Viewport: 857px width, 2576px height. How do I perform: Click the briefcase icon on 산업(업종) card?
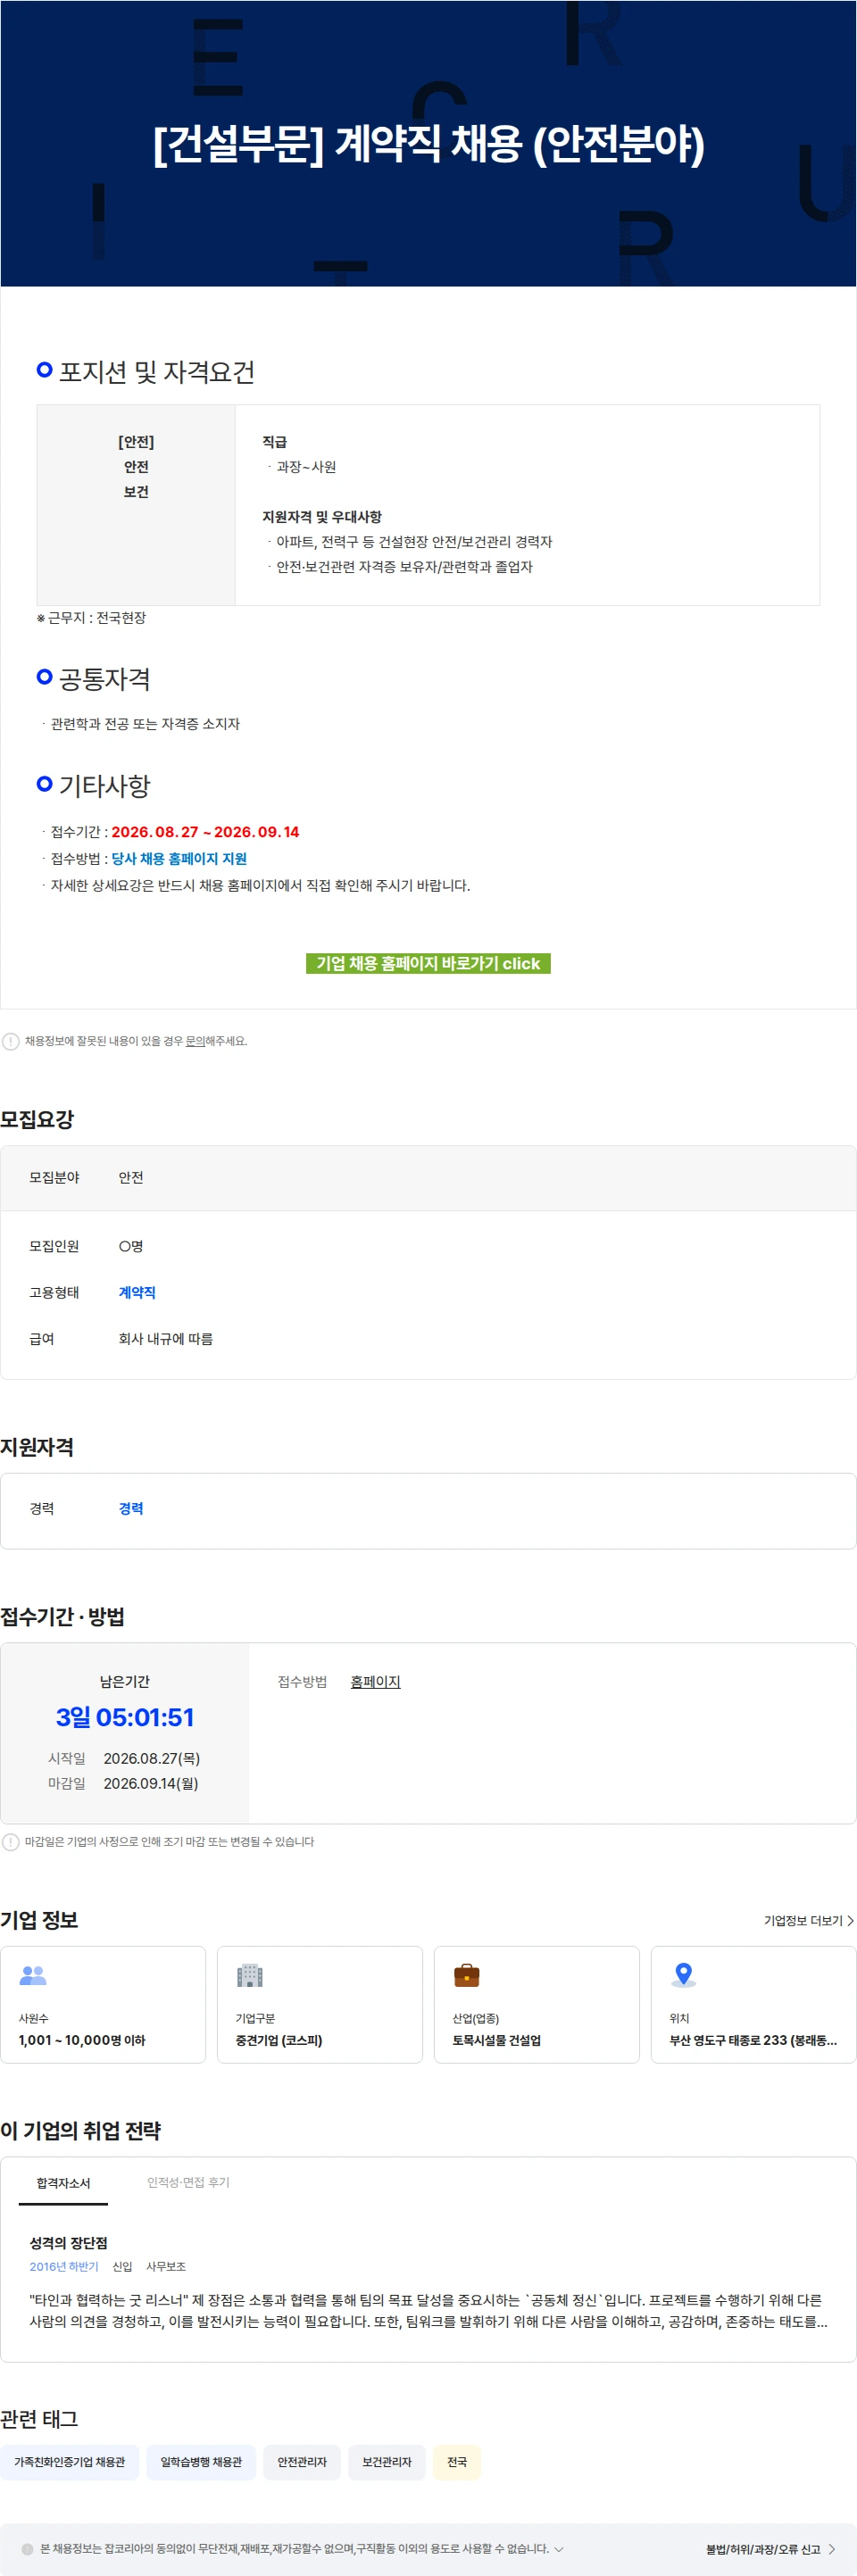point(467,1975)
